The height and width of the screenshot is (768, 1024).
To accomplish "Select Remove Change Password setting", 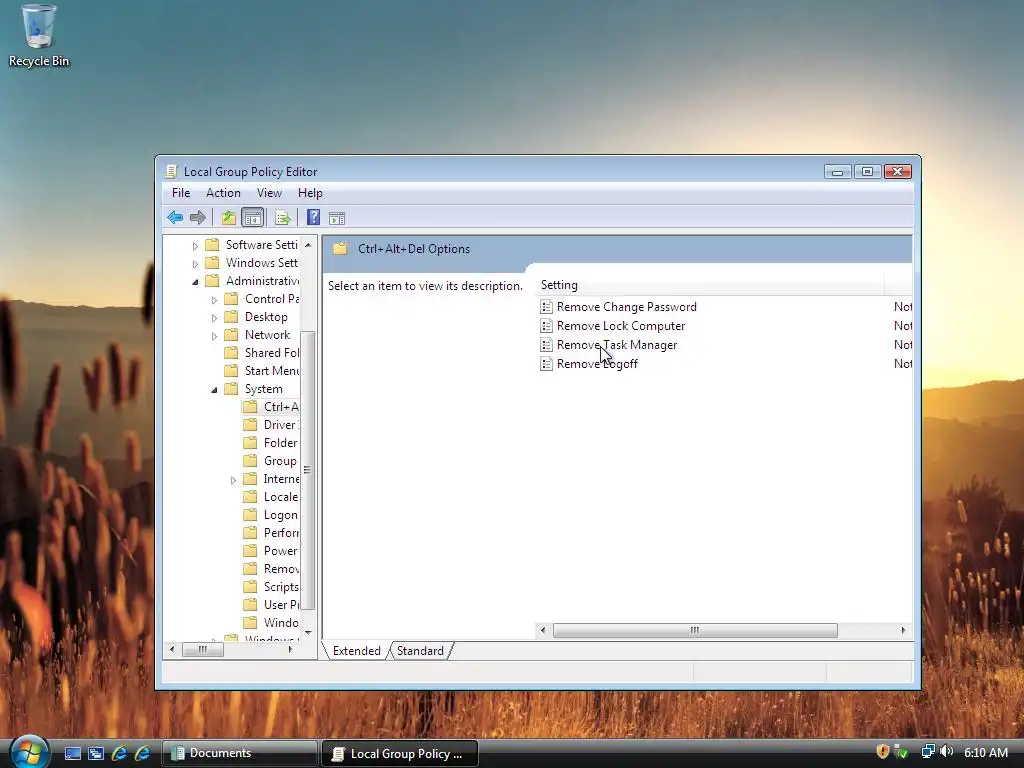I will pos(626,307).
